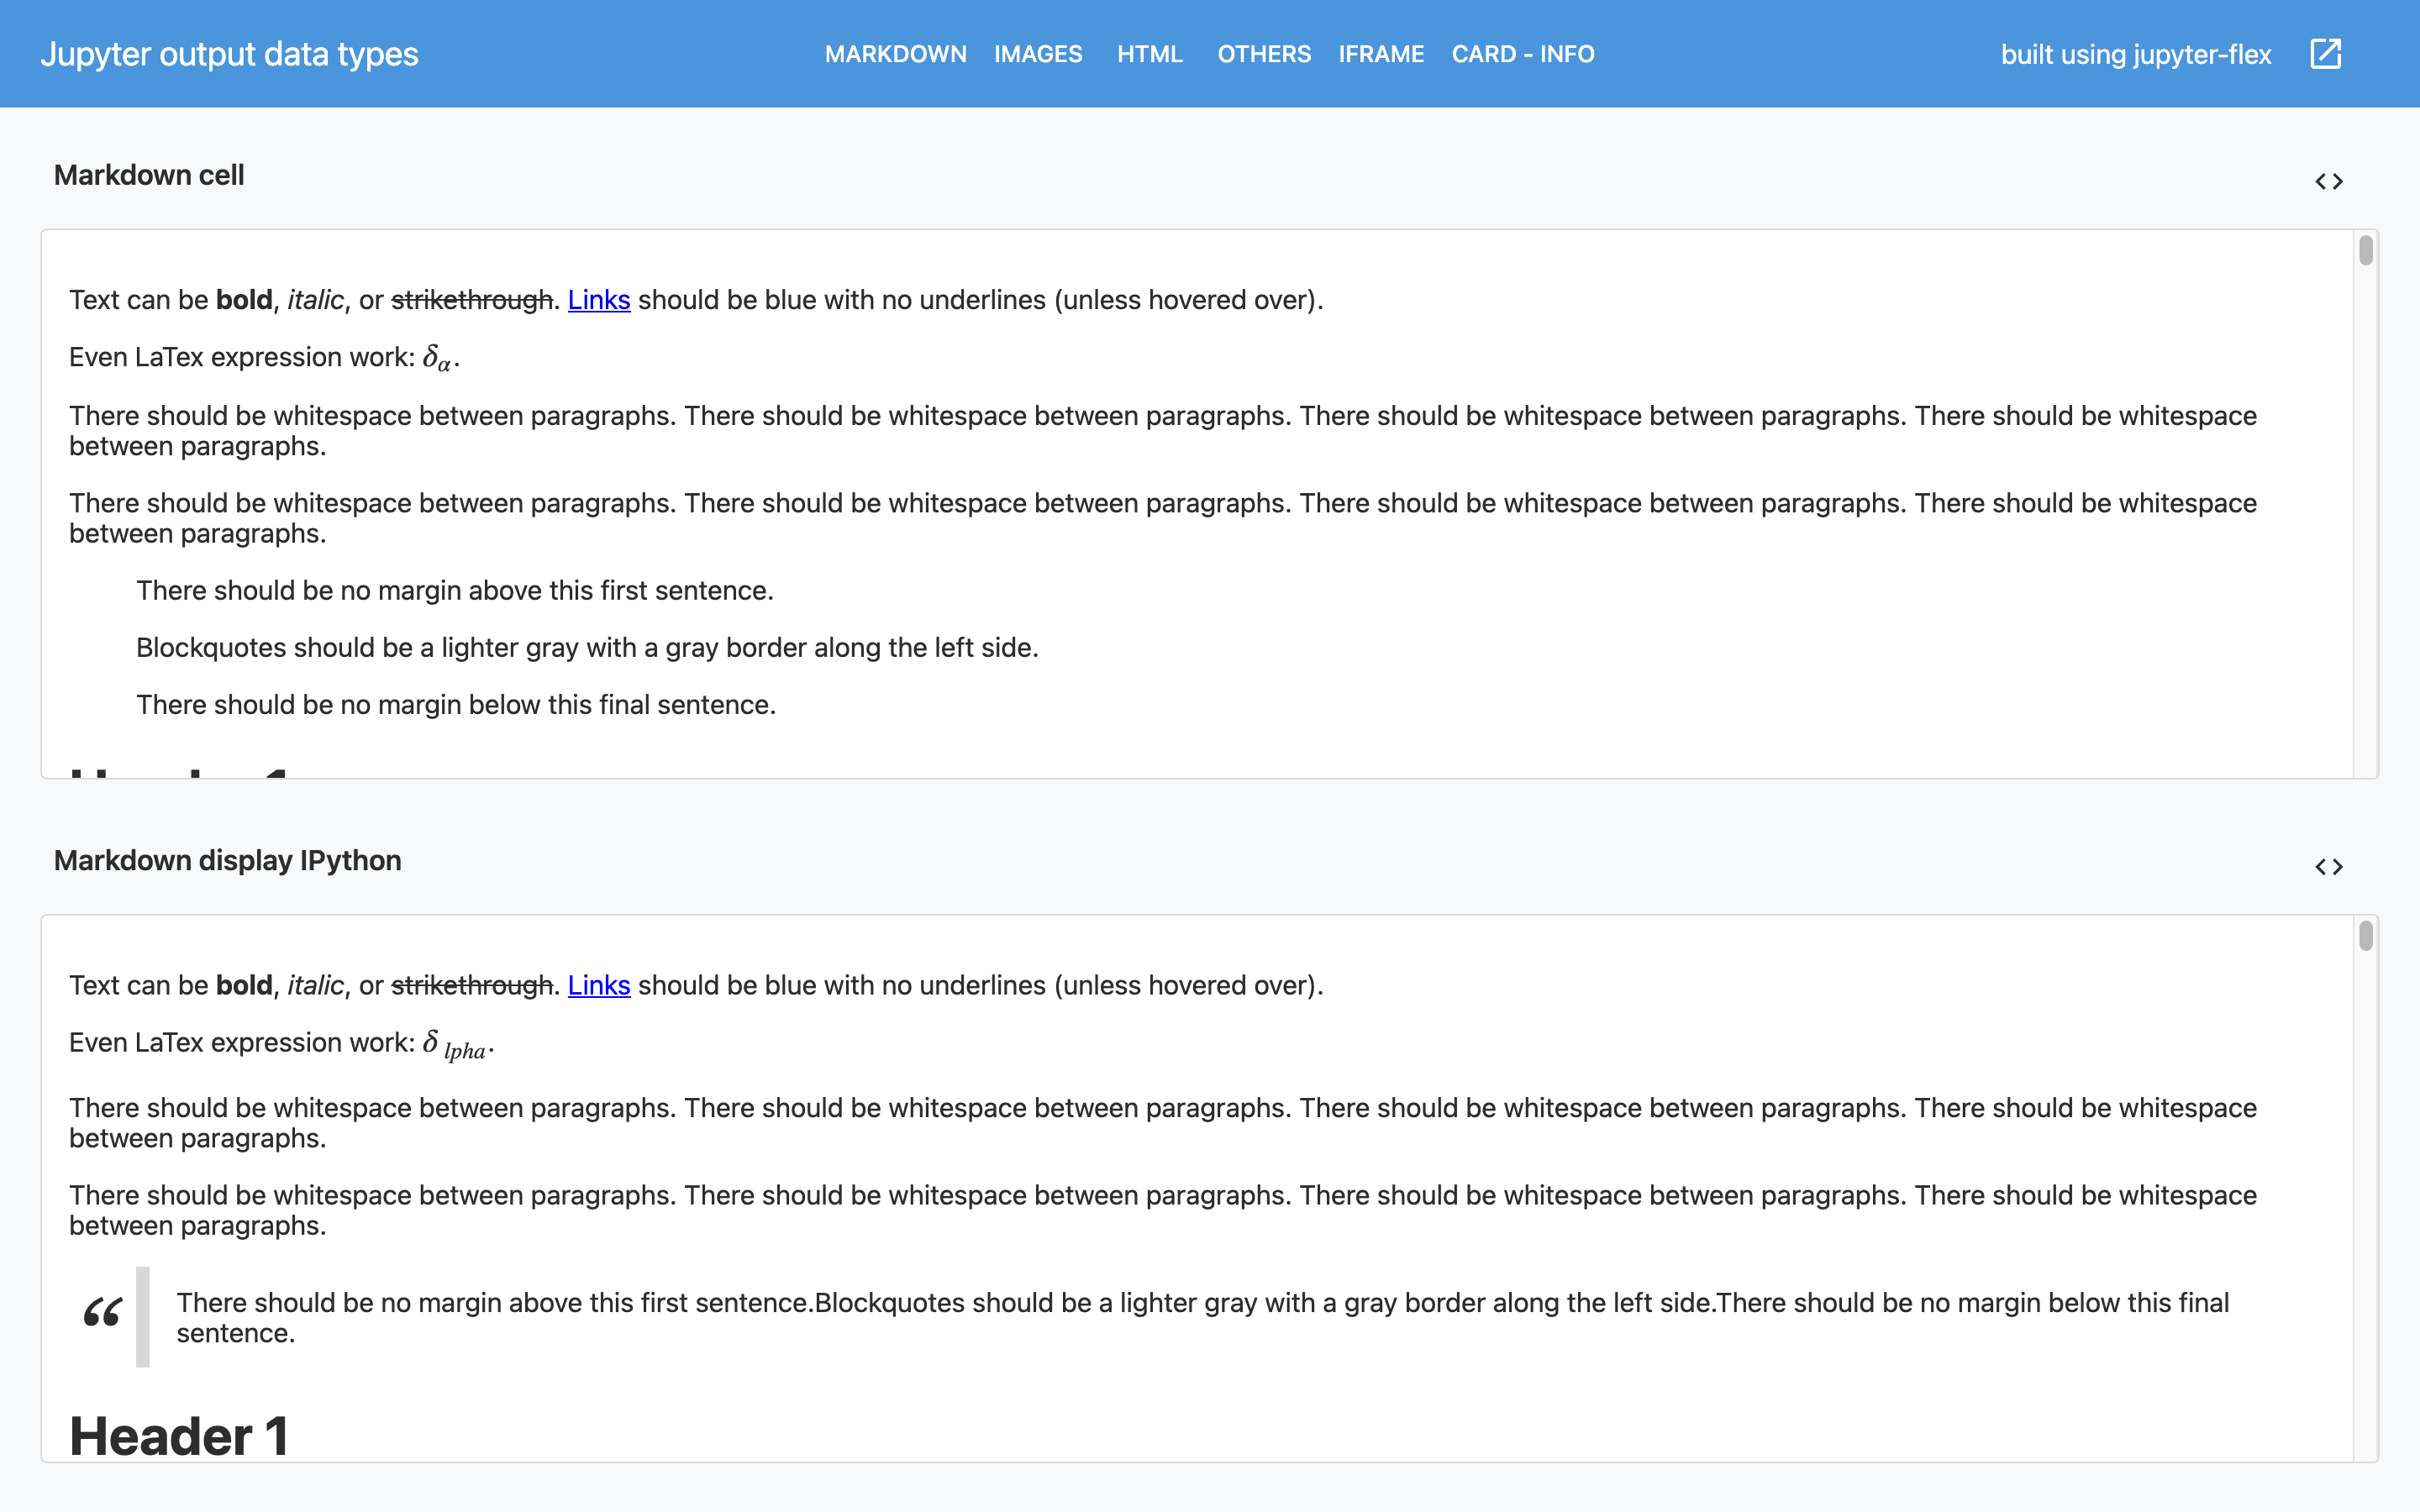Image resolution: width=2420 pixels, height=1512 pixels.
Task: Go to the HTML page
Action: click(1149, 54)
